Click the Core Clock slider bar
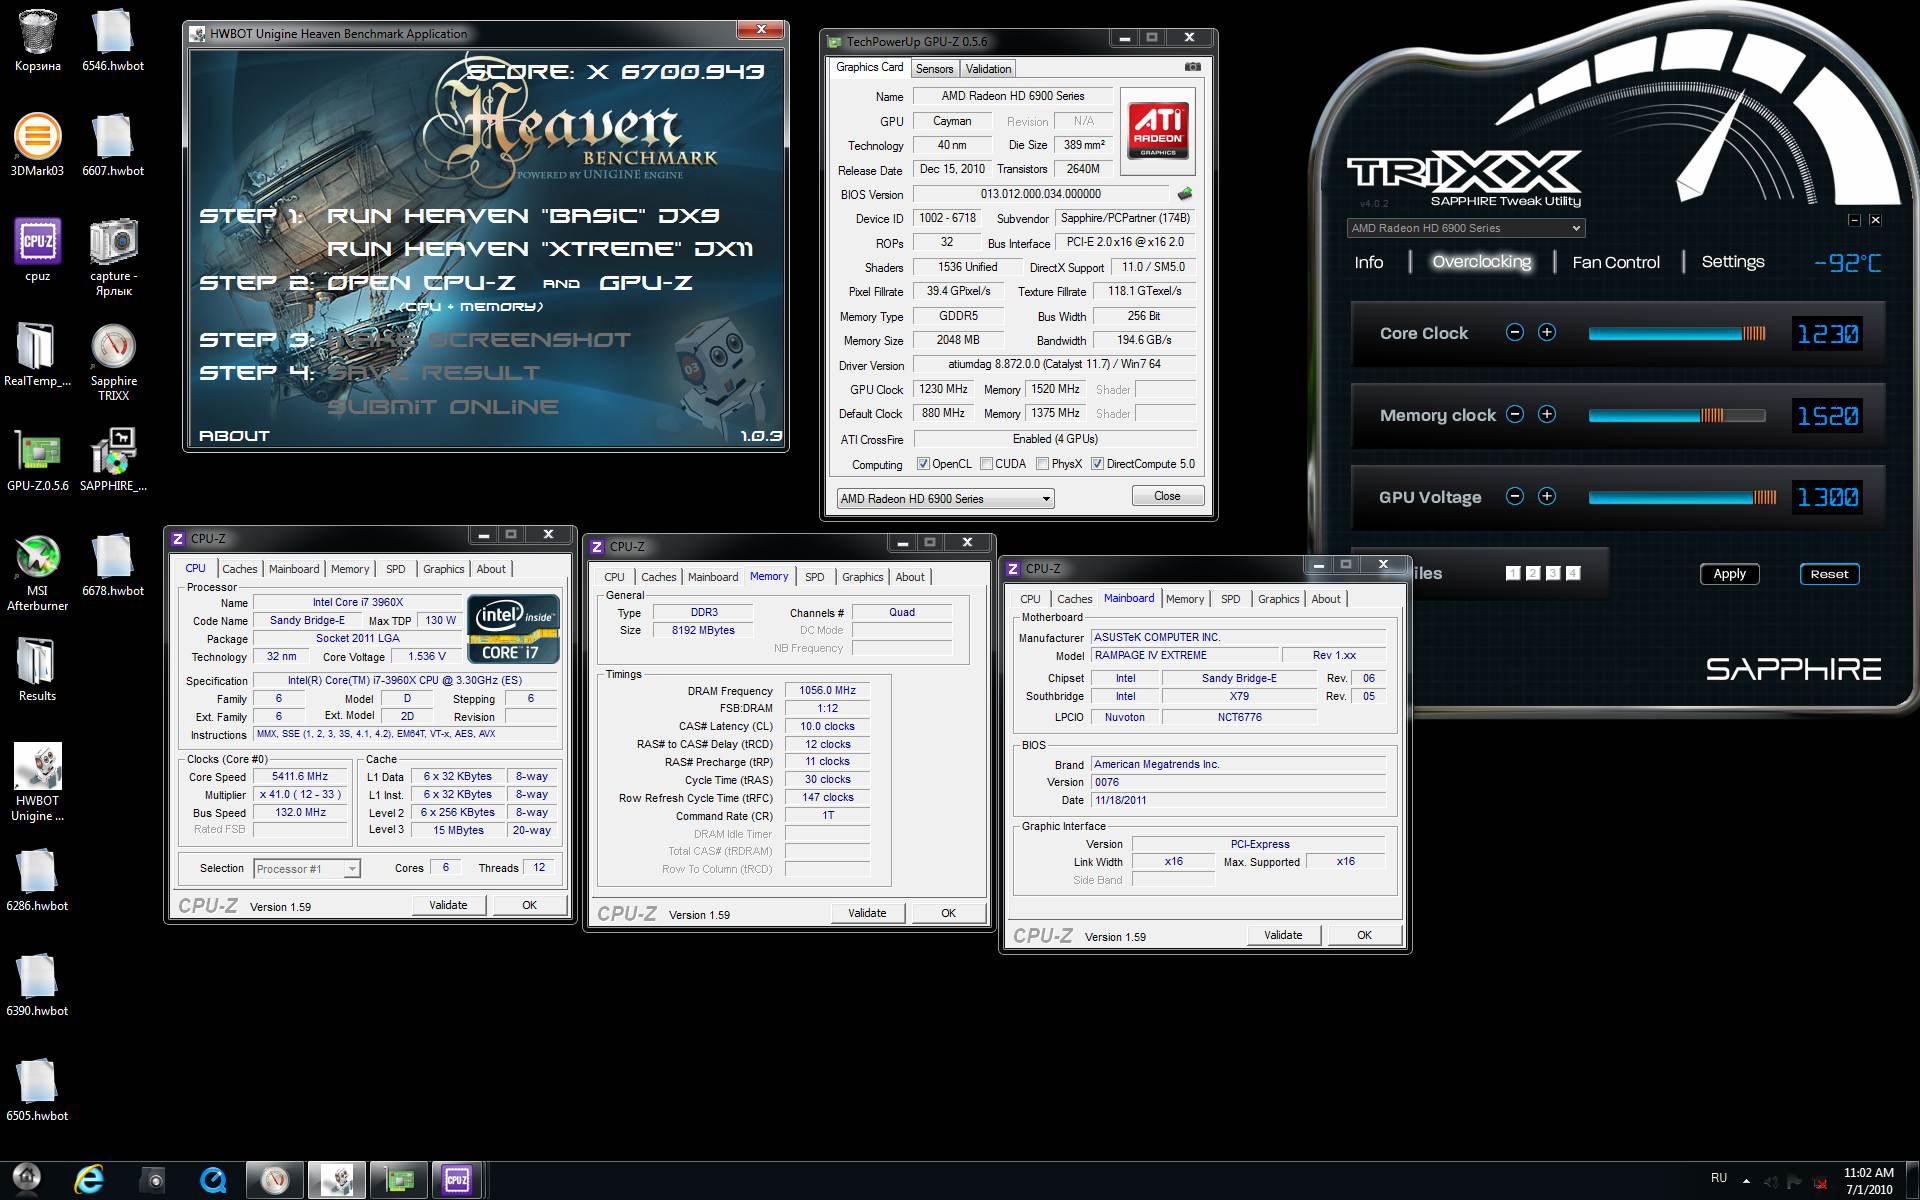Screen dimensions: 1920x1200 click(1677, 333)
